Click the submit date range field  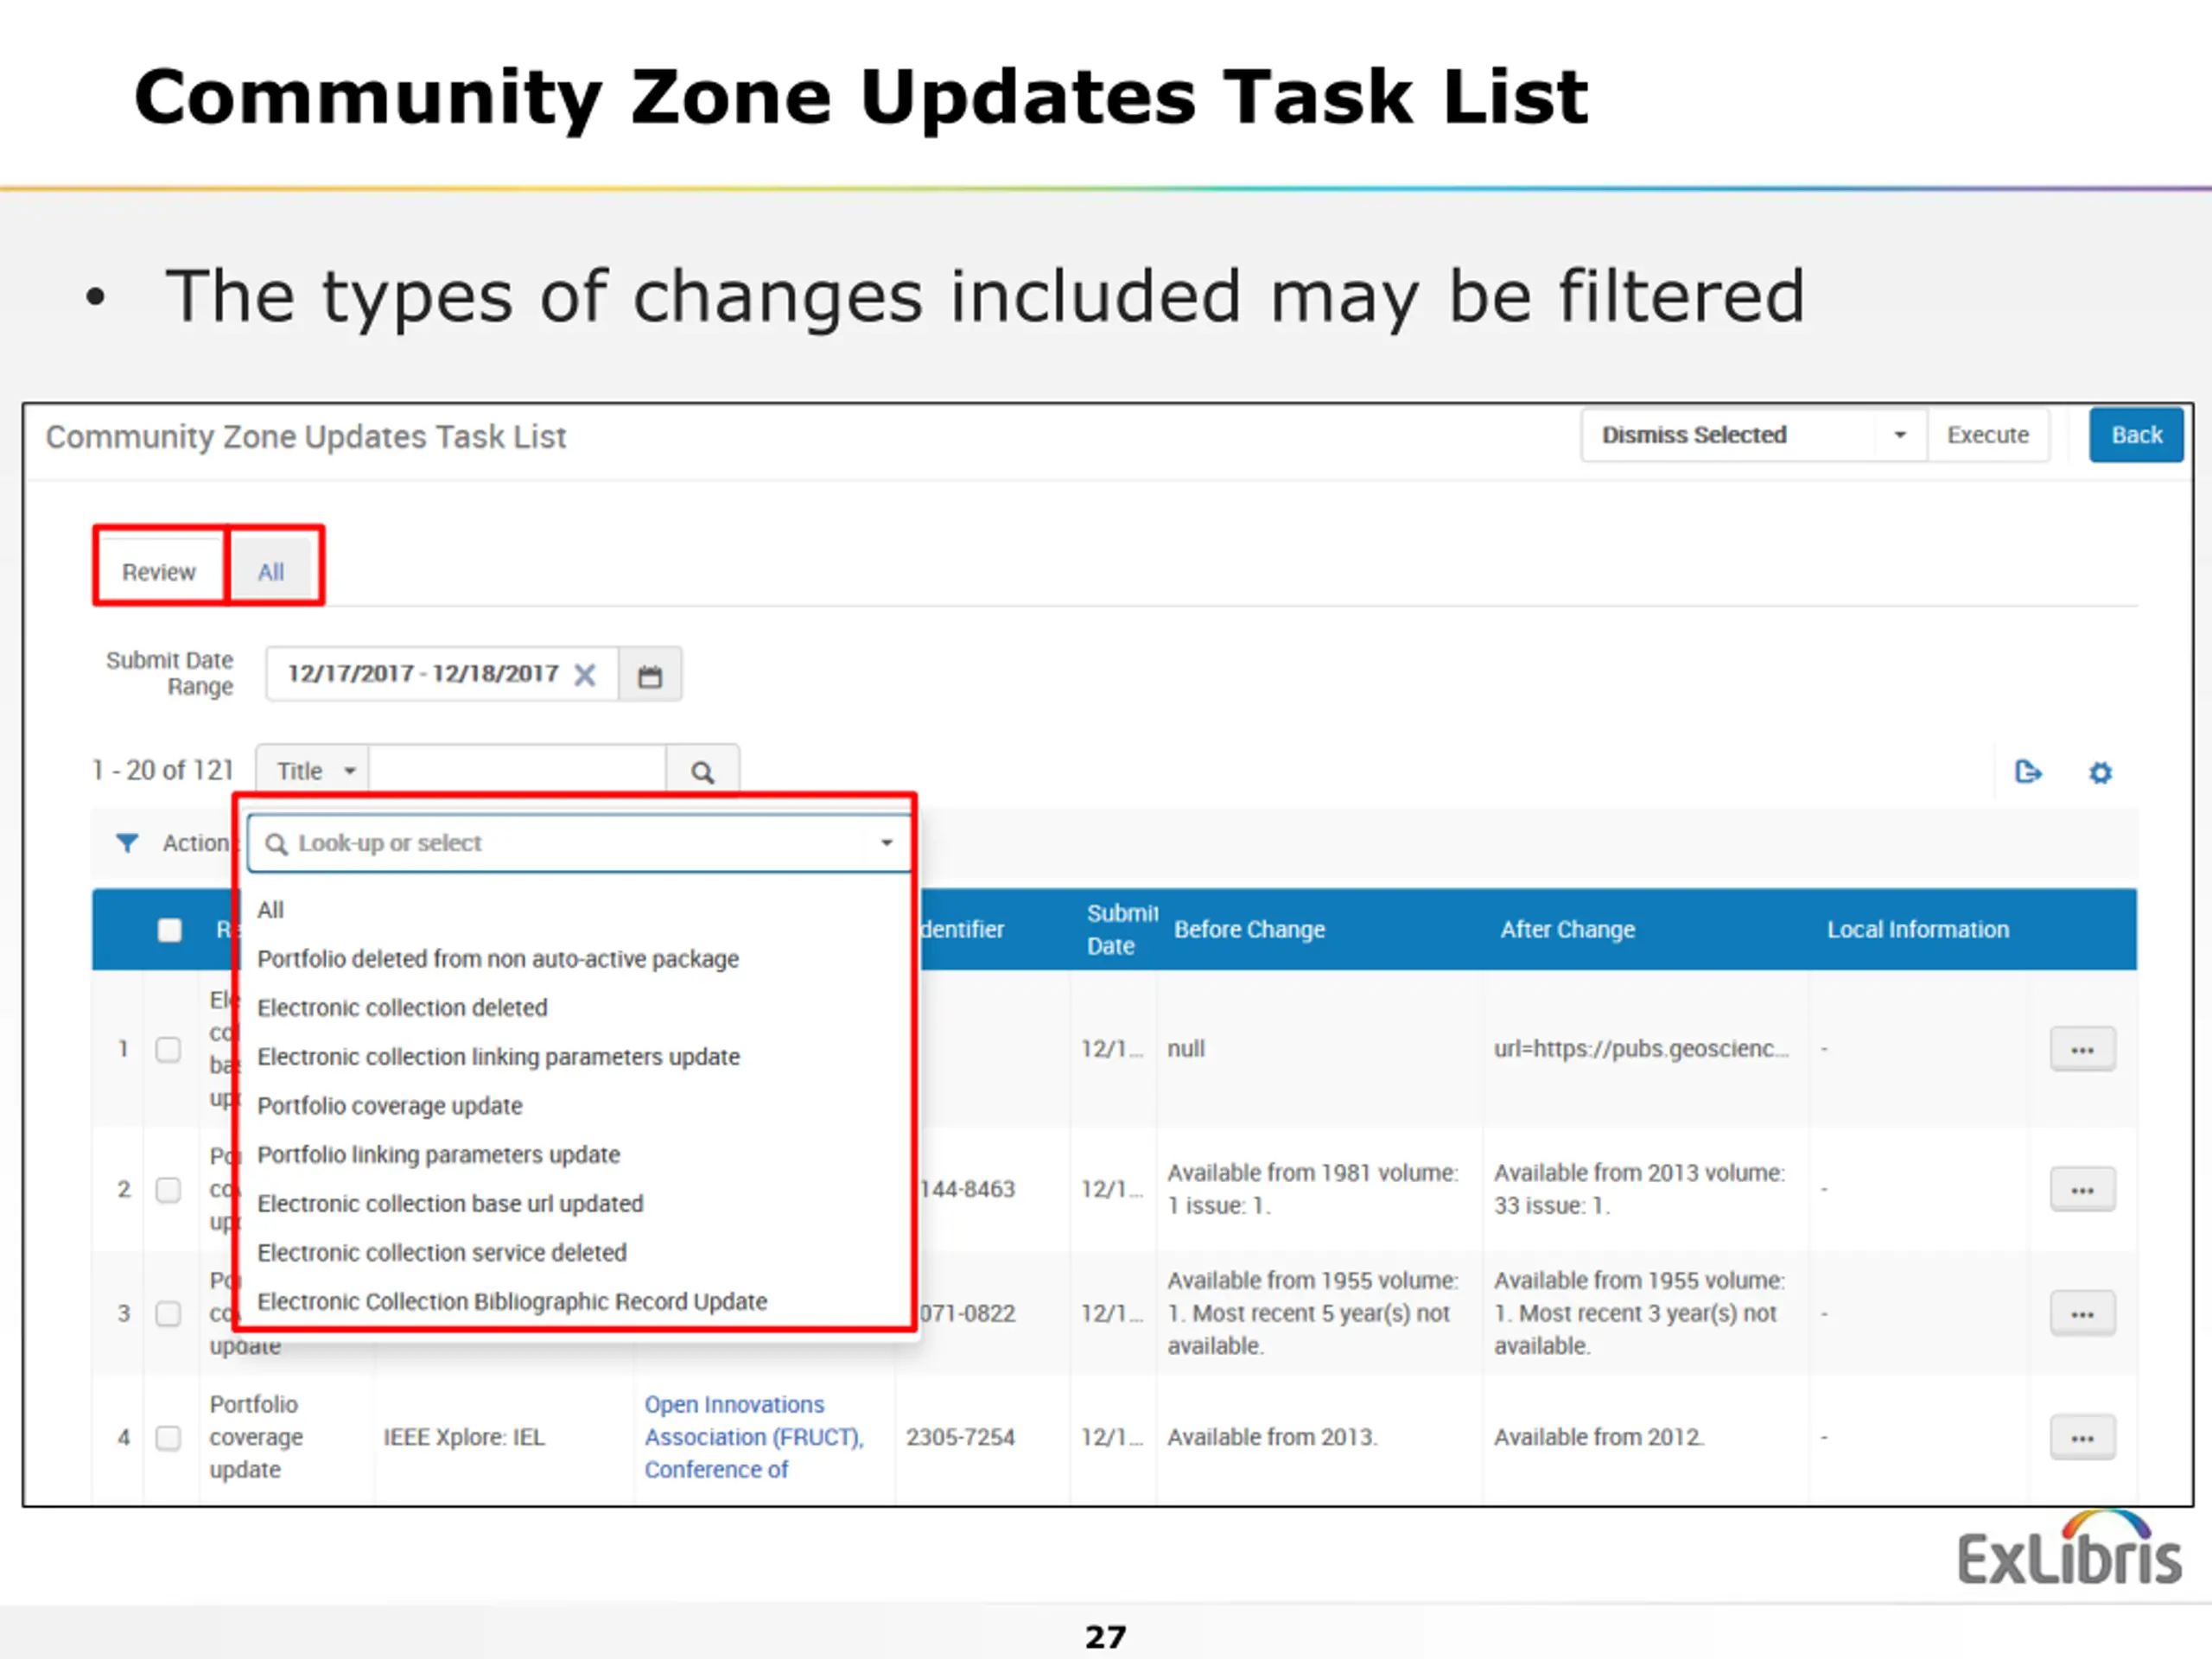tap(442, 674)
